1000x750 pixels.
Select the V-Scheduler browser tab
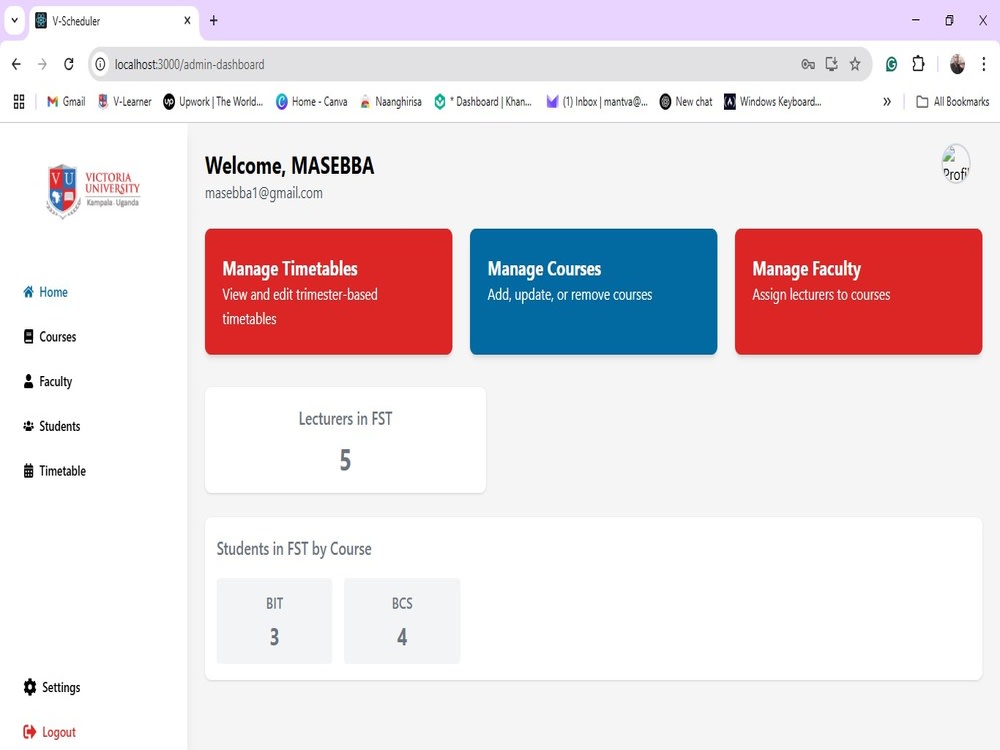115,20
